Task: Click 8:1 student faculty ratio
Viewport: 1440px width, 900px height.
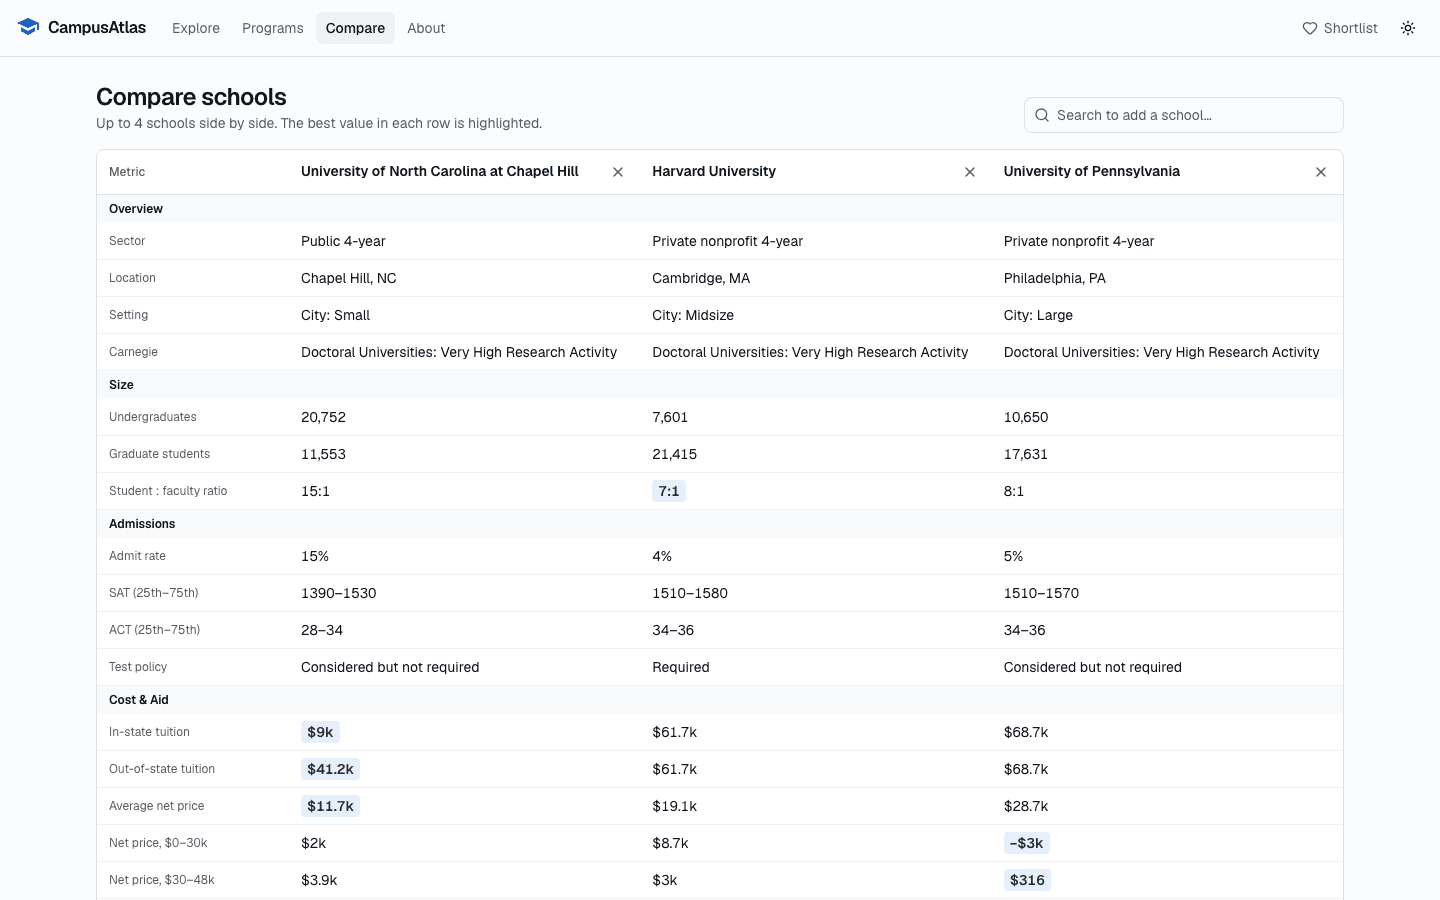Action: pyautogui.click(x=1014, y=491)
